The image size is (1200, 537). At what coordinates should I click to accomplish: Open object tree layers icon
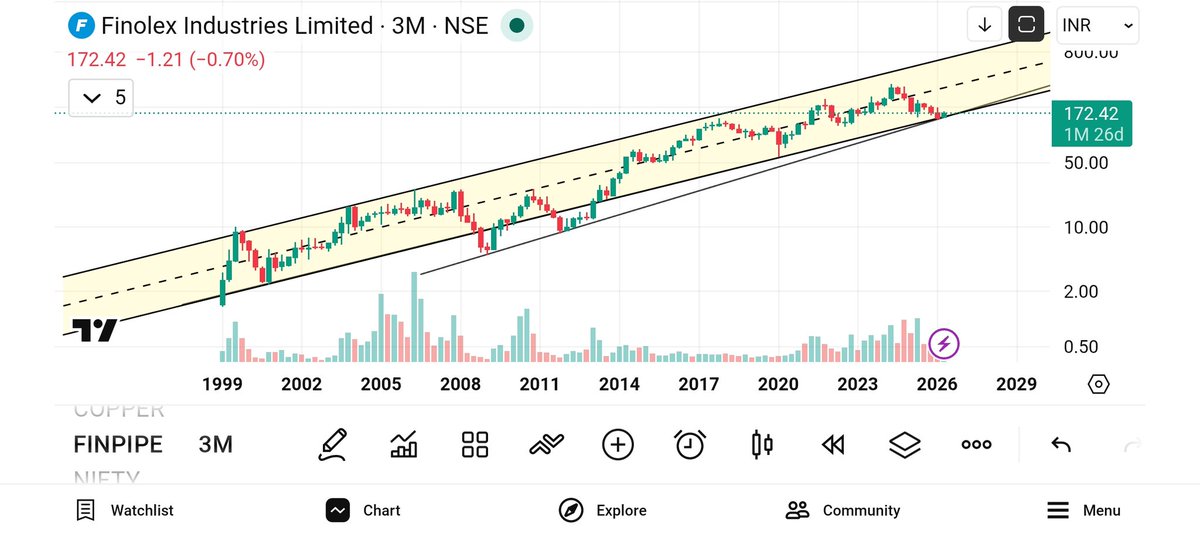coord(904,445)
